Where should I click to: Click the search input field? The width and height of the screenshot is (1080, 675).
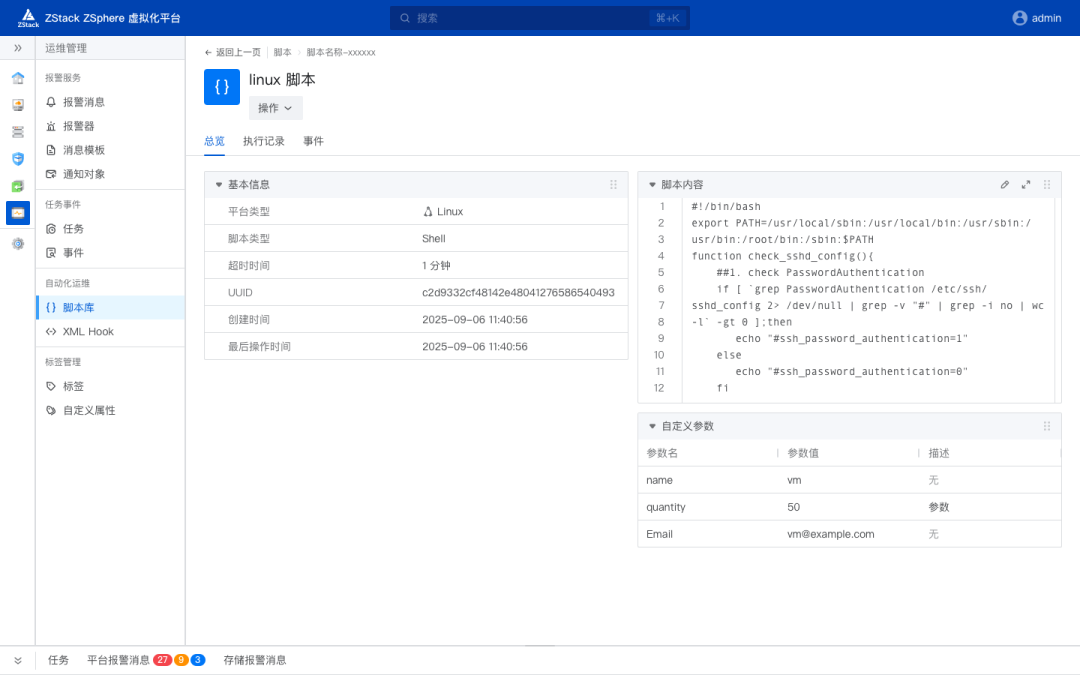point(539,18)
